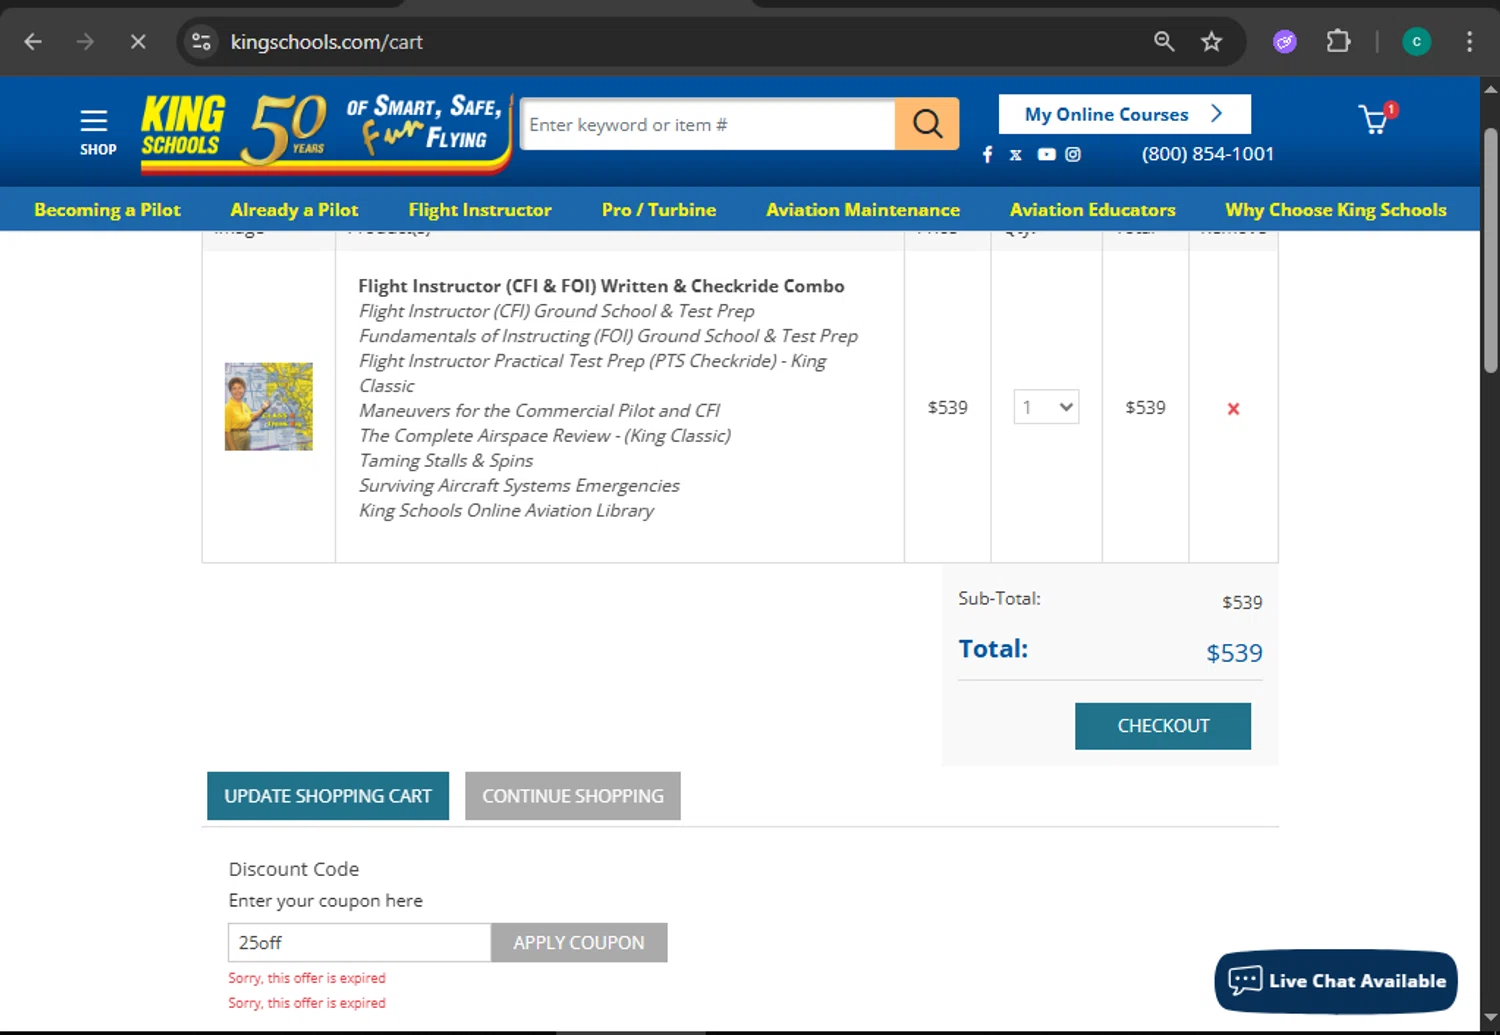Open Why Choose King Schools menu

point(1336,210)
